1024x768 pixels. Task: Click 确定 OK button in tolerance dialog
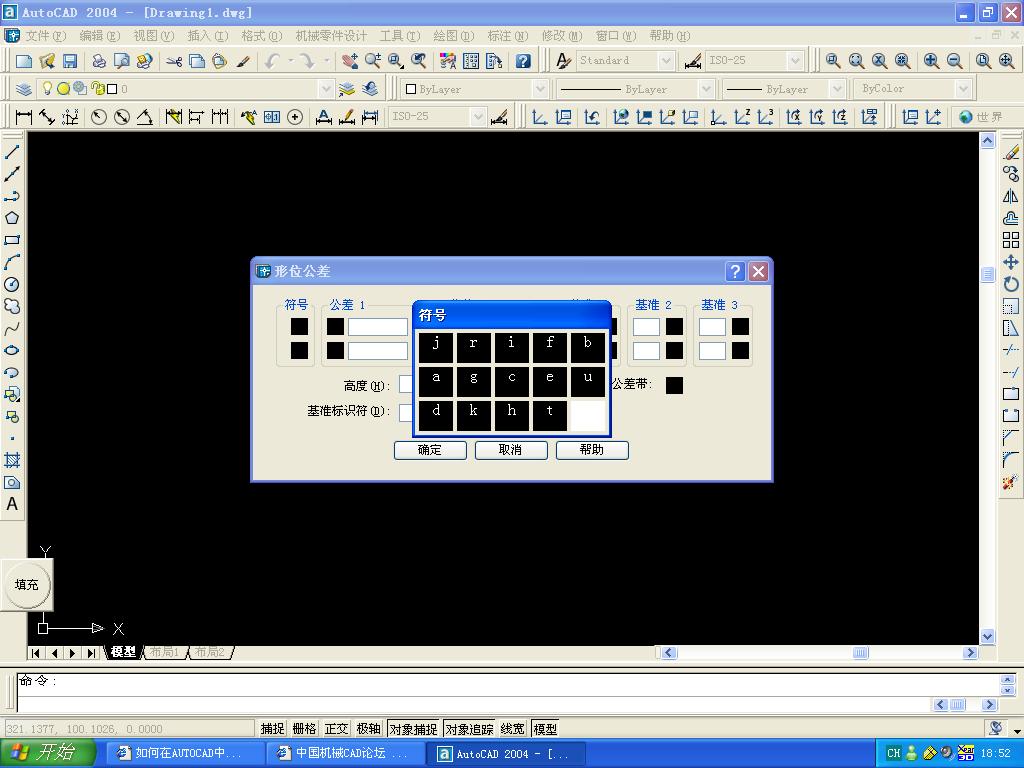pyautogui.click(x=430, y=450)
